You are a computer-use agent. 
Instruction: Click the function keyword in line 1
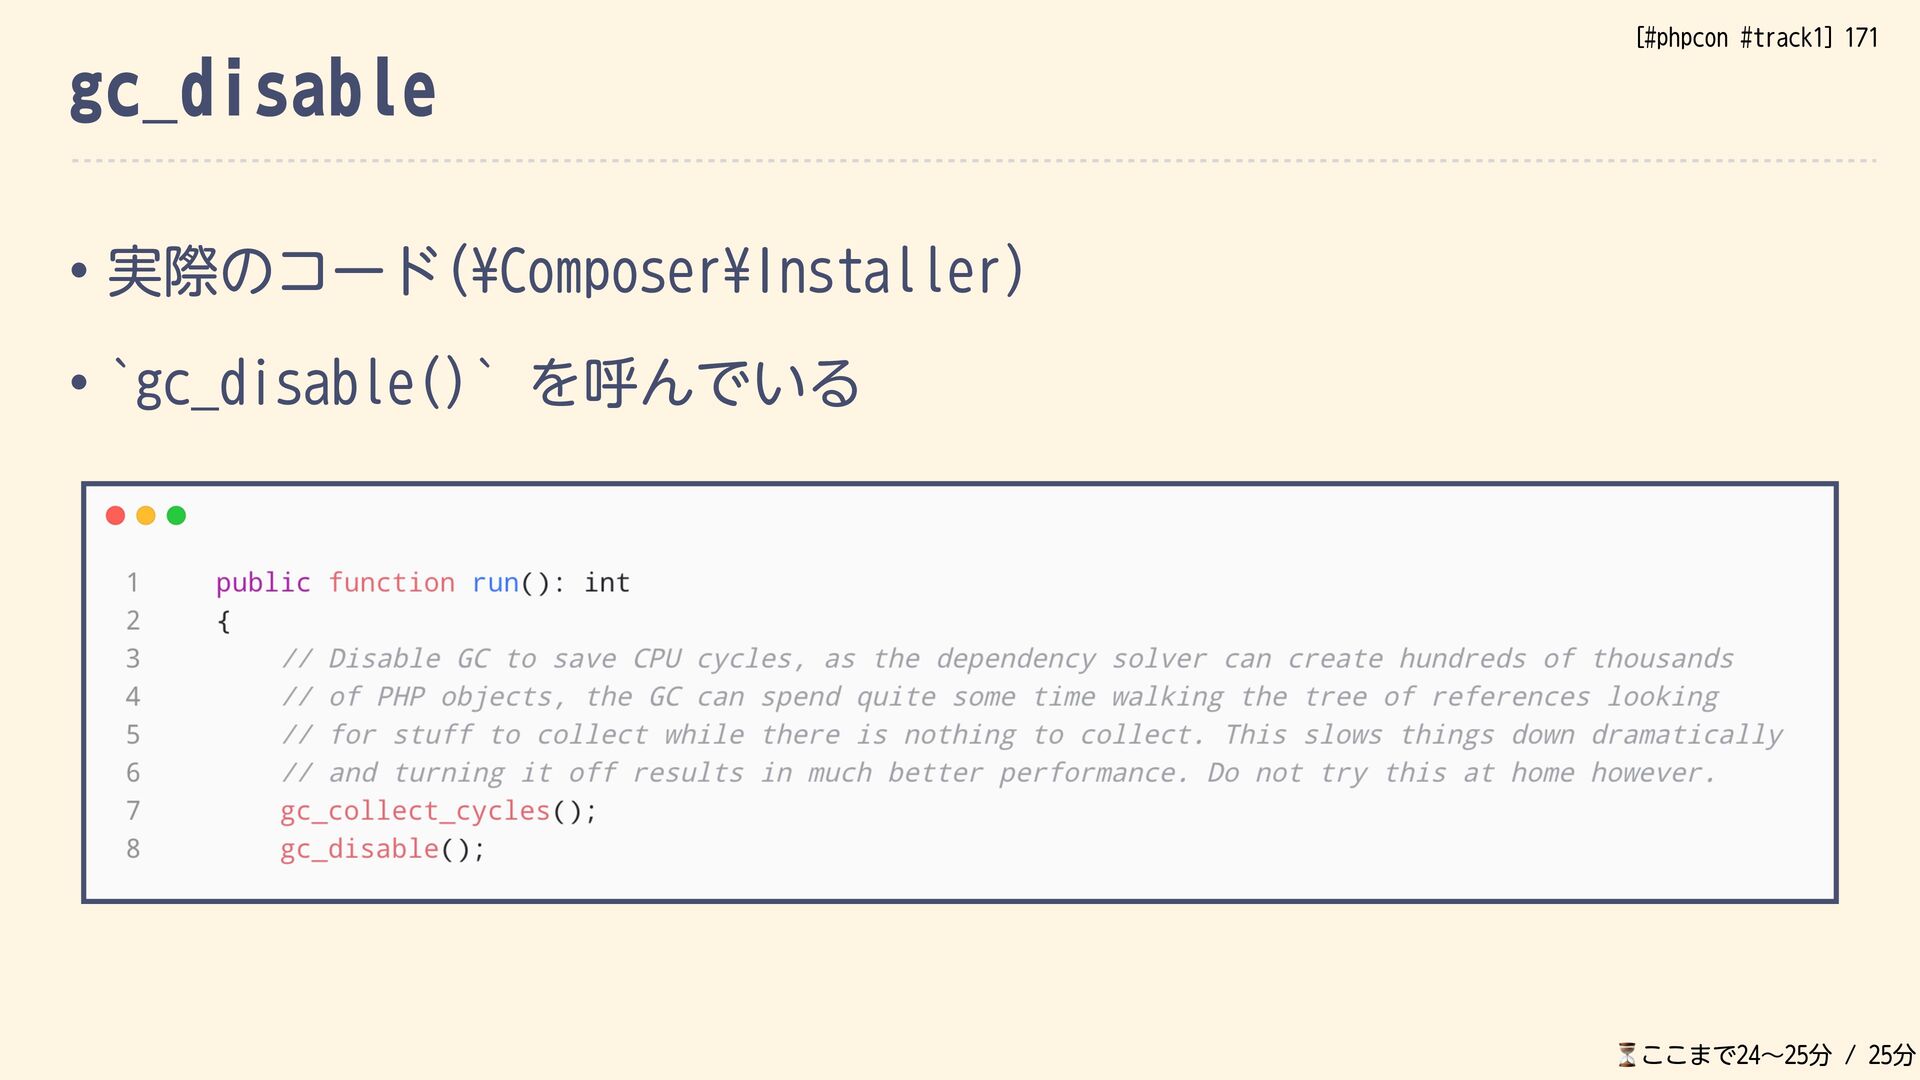pos(391,583)
